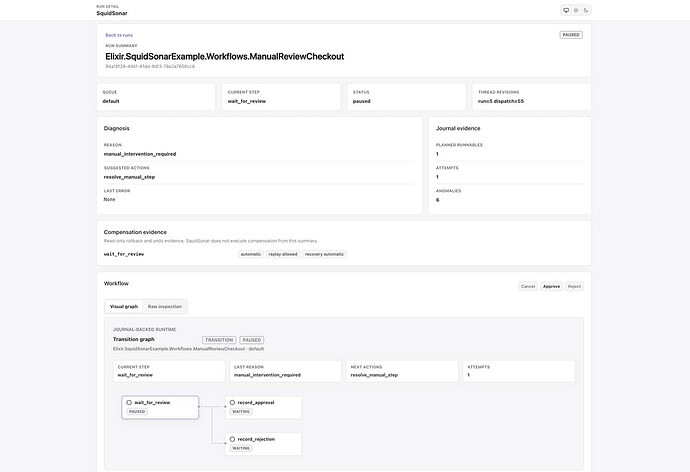Click resolve_manual_step in Diagnosis

(x=129, y=177)
